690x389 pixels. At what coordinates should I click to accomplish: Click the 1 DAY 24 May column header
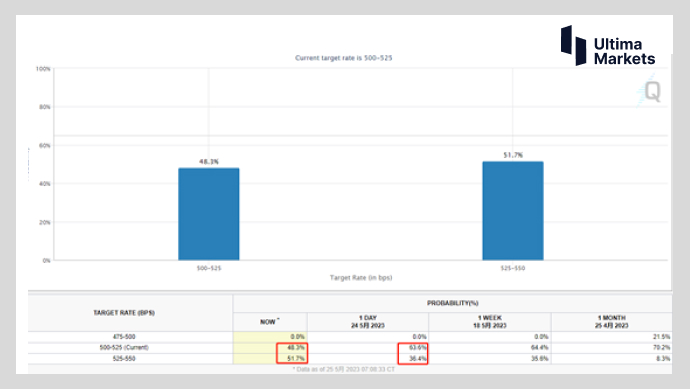pyautogui.click(x=368, y=322)
